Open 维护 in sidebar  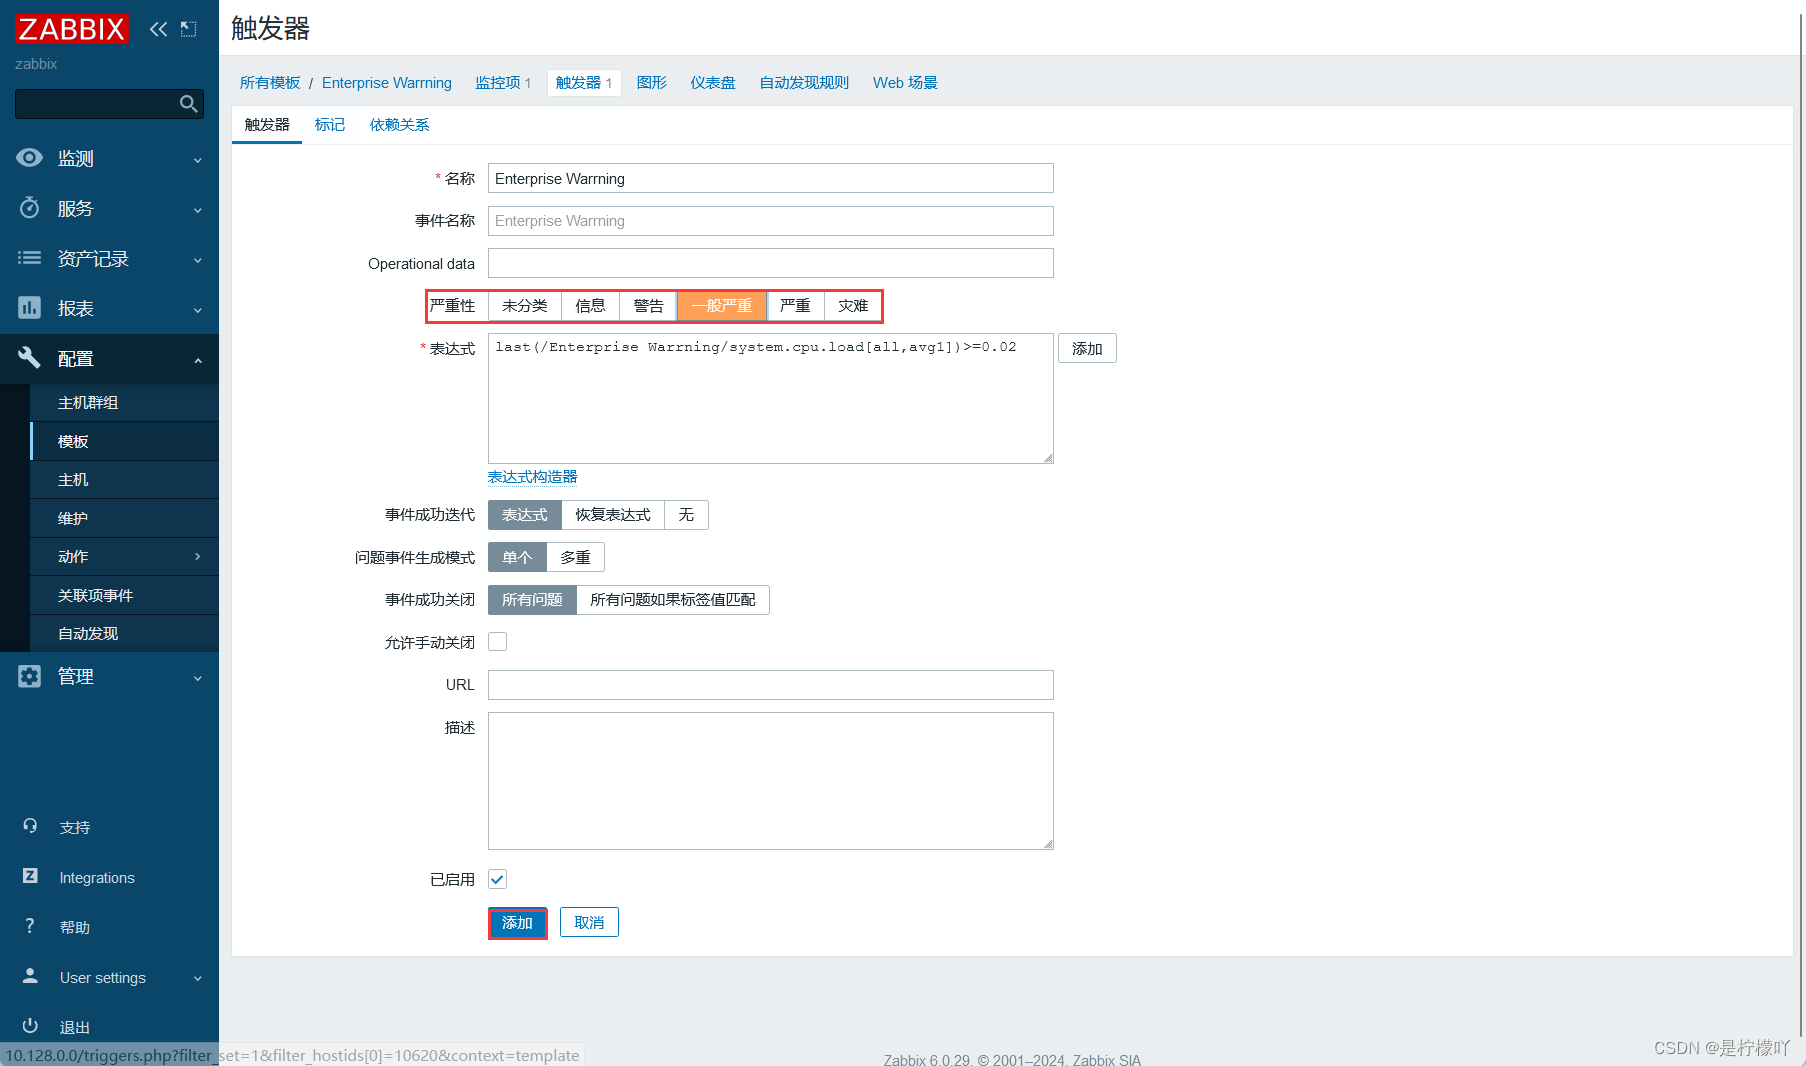(x=125, y=518)
